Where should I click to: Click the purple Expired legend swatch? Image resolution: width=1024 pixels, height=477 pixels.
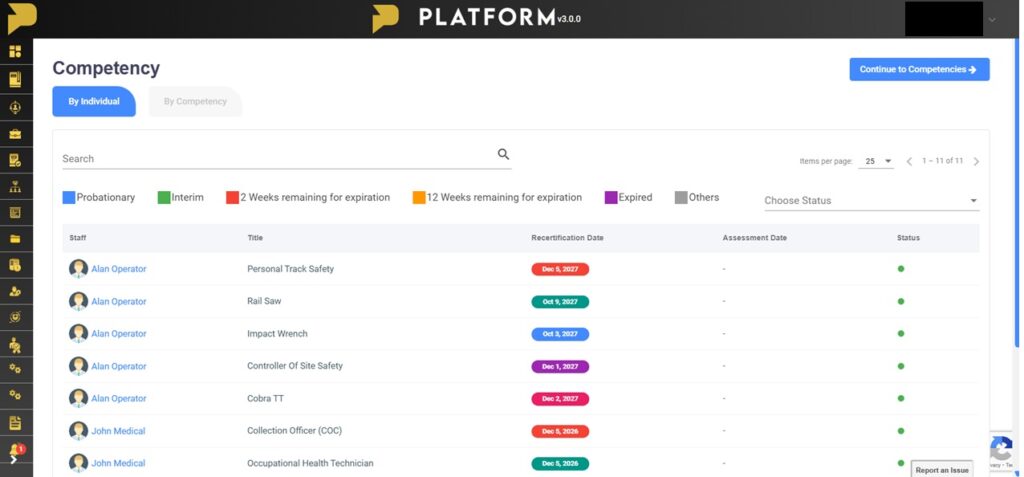611,198
